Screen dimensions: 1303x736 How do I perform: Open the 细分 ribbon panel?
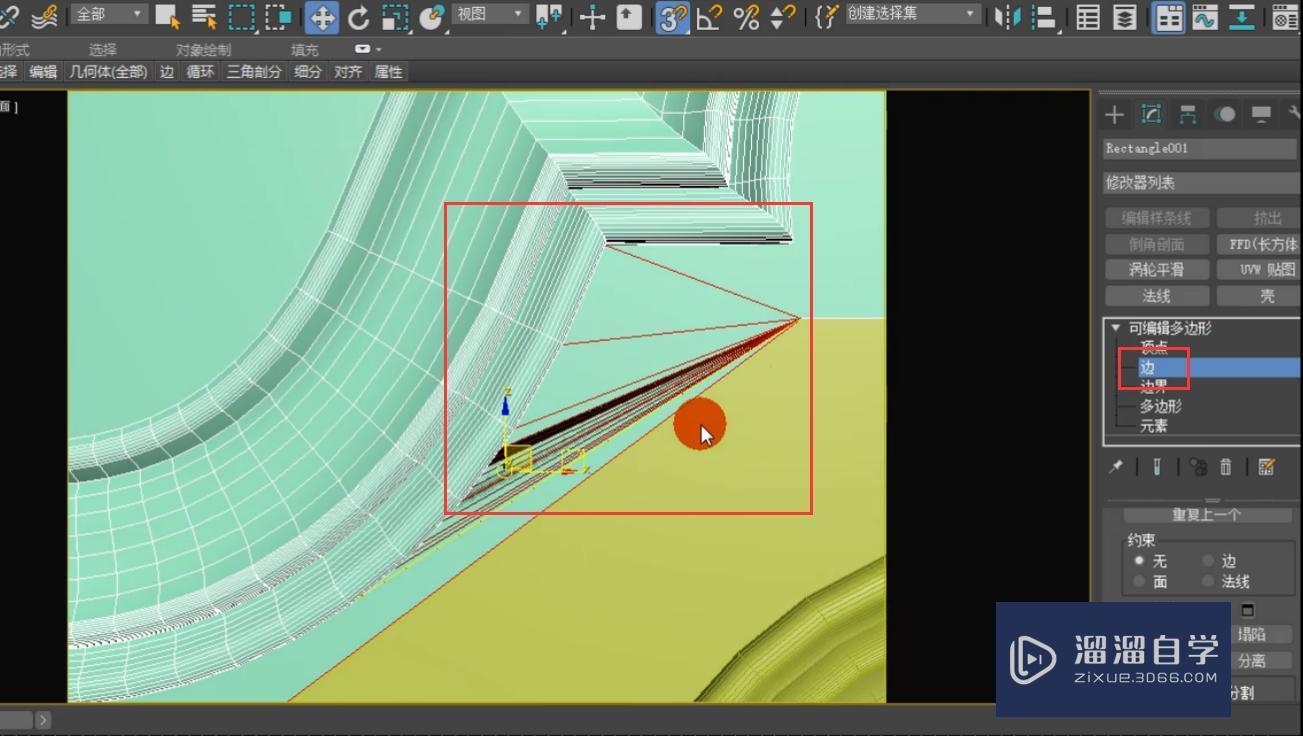tap(308, 72)
